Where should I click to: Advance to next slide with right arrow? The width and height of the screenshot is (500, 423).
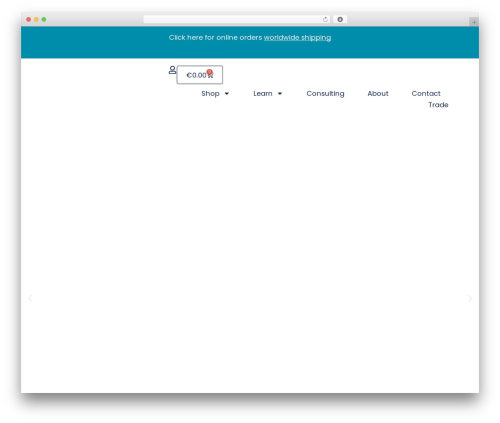(x=470, y=298)
